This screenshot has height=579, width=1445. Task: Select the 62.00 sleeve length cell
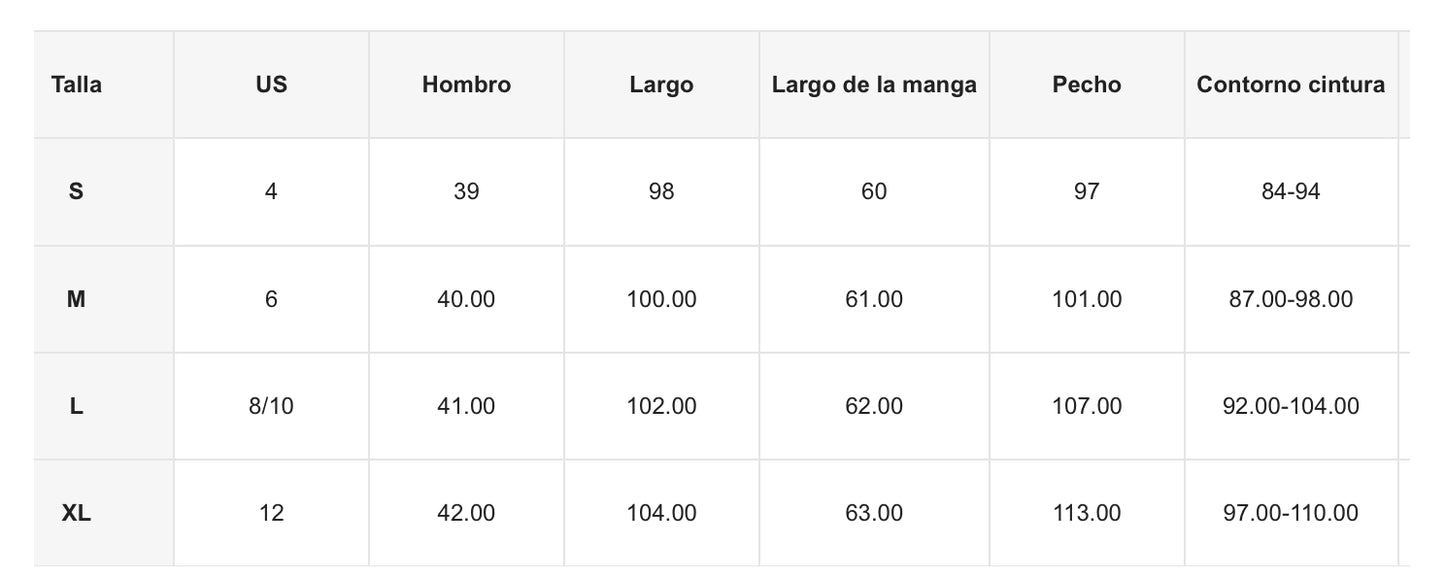coord(874,406)
